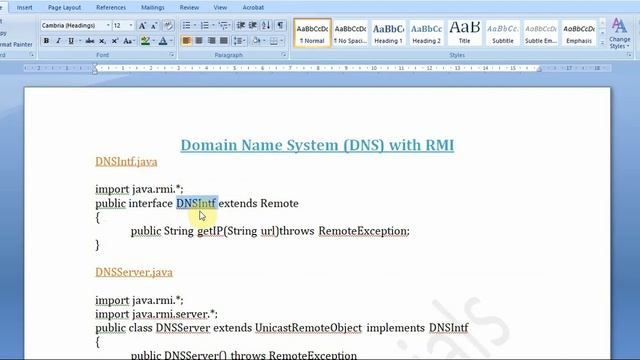Click Borders icon
The width and height of the screenshot is (640, 360).
click(274, 41)
